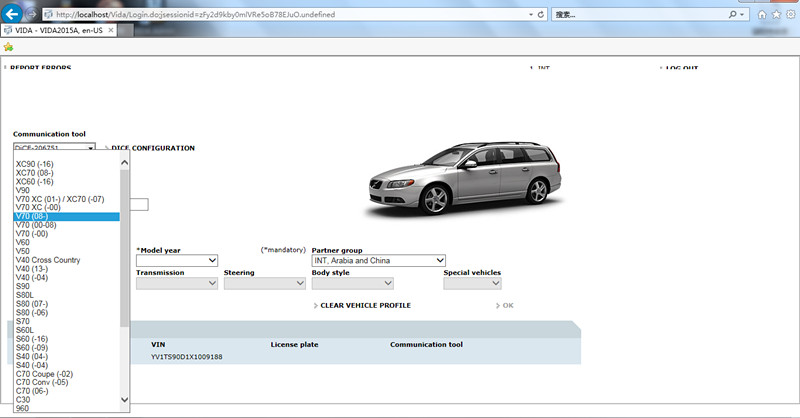Open the Model year dropdown
This screenshot has height=418, width=800.
coord(177,260)
